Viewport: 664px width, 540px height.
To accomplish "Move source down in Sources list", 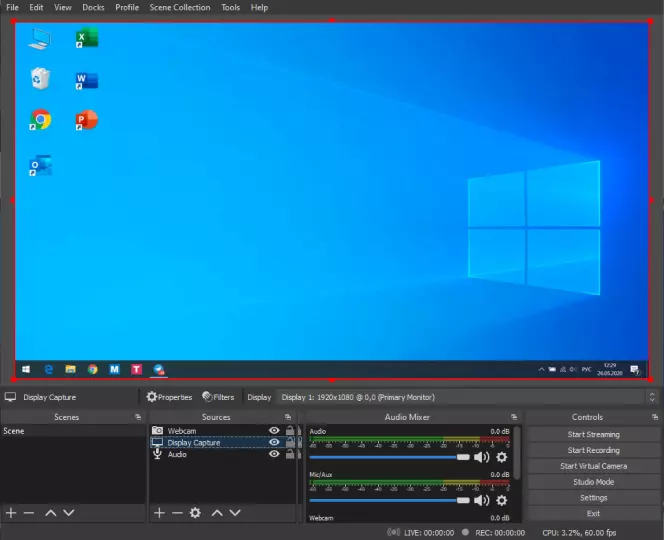I will tap(235, 513).
